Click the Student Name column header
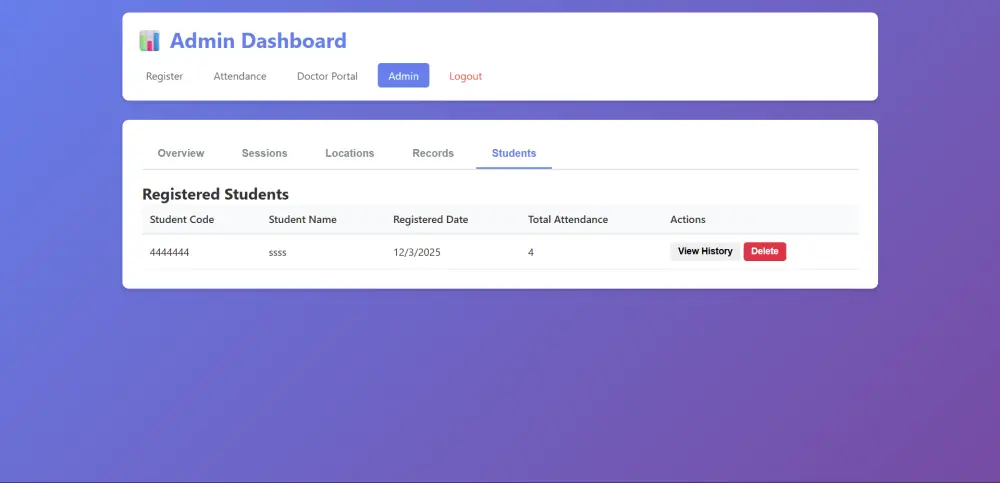The image size is (1000, 483). [x=302, y=219]
